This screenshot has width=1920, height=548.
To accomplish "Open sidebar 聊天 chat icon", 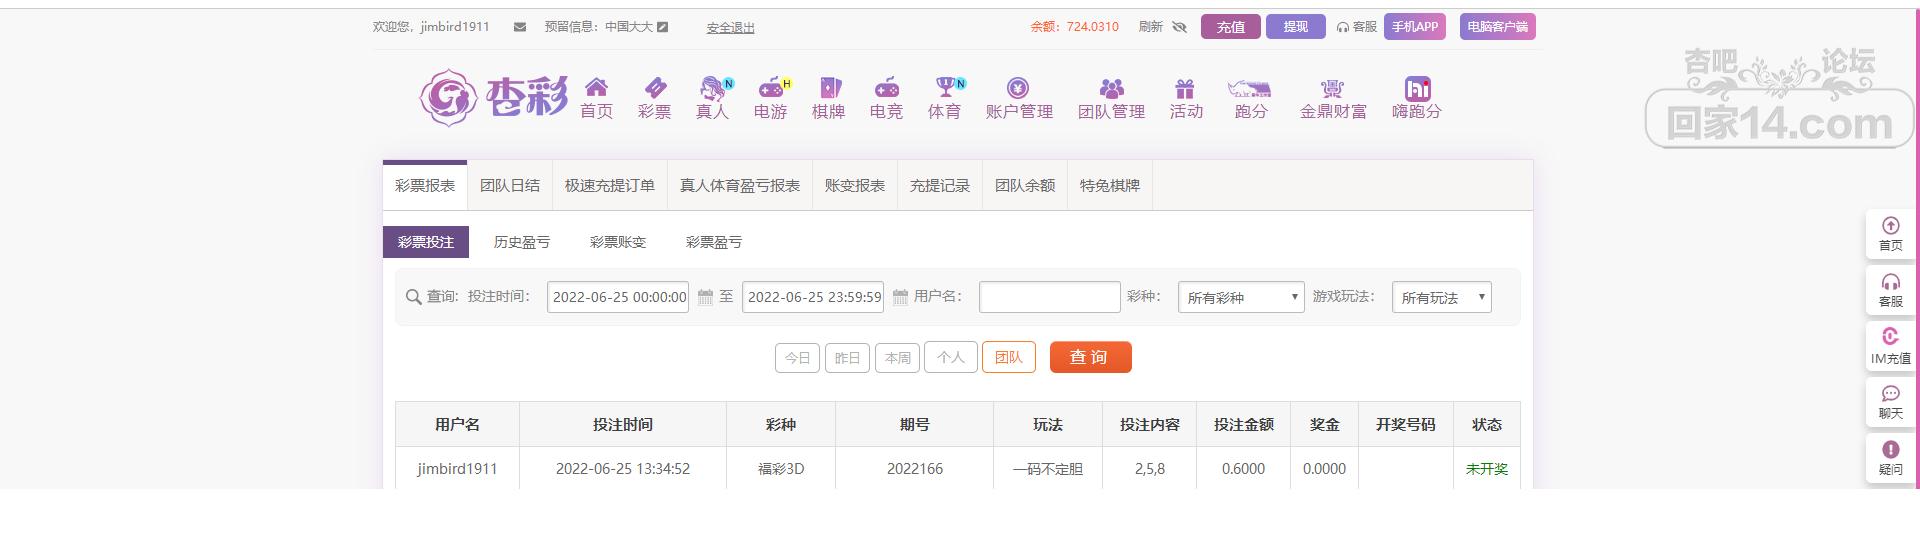I will [1890, 393].
